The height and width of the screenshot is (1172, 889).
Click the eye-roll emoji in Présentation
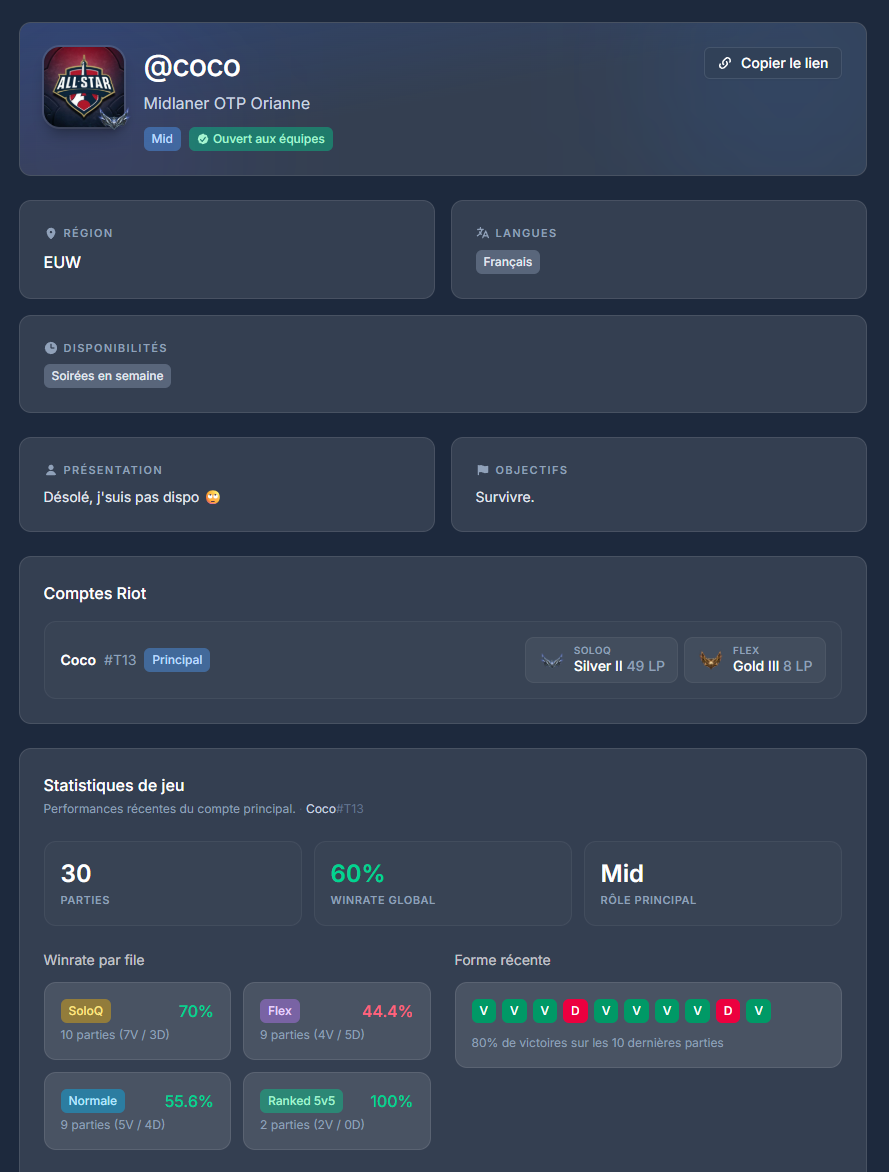pos(213,497)
